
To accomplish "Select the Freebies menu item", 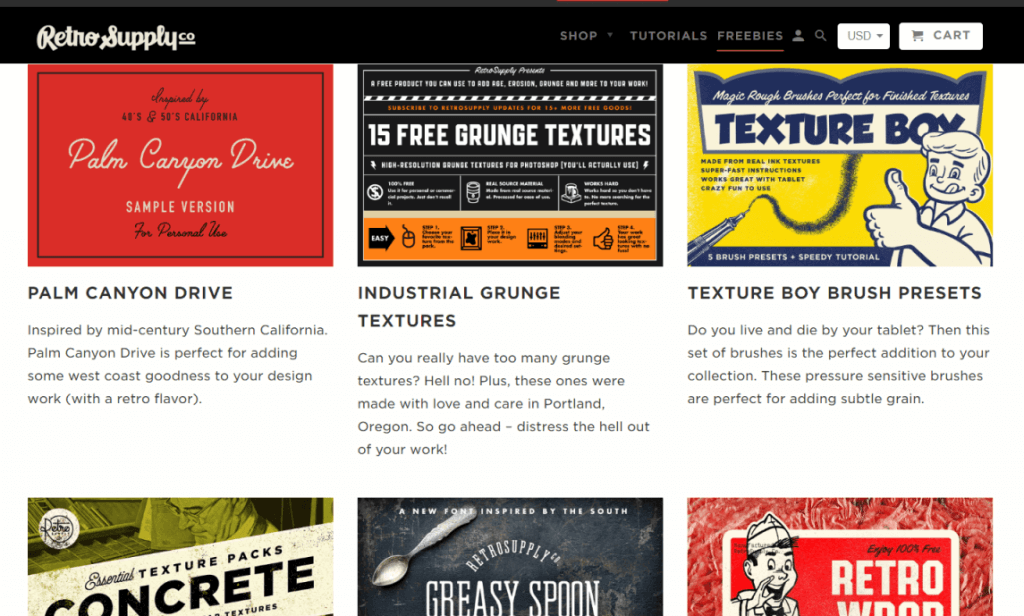I will click(750, 36).
